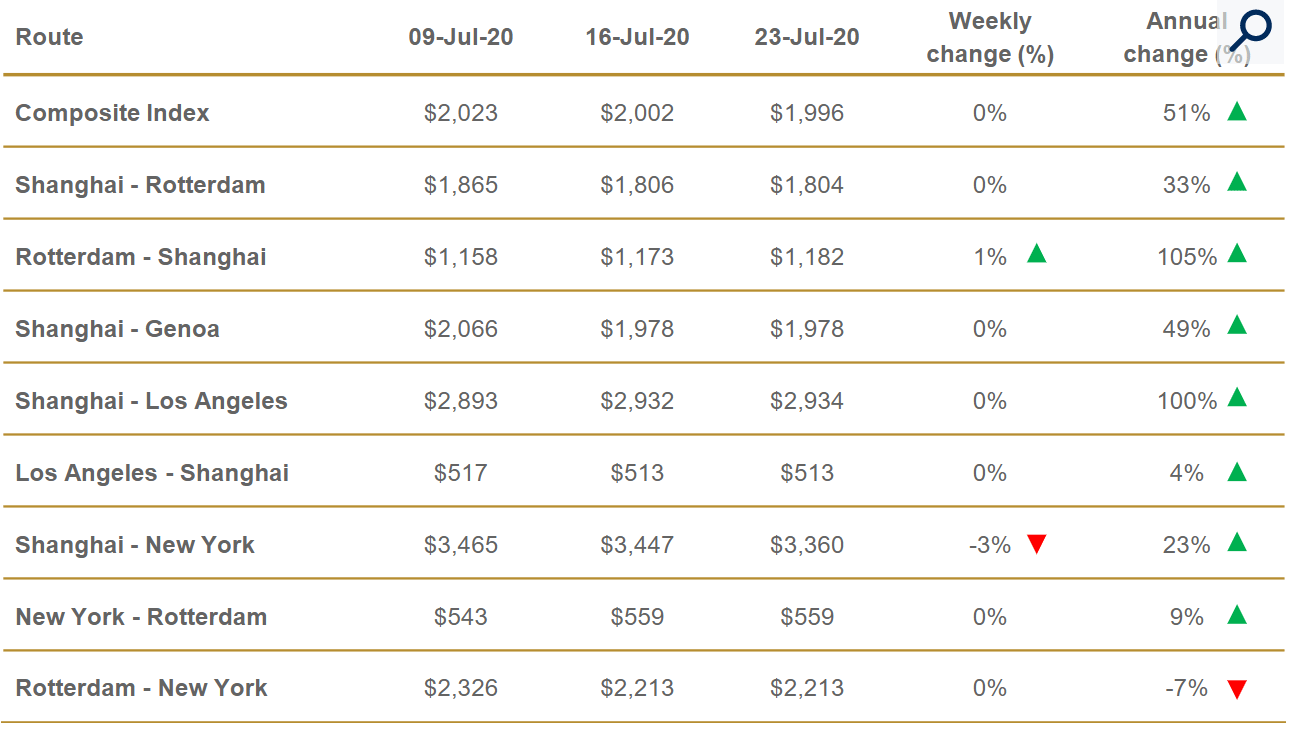Click green arrow next to 33% annual change
This screenshot has height=734, width=1298.
point(1237,182)
